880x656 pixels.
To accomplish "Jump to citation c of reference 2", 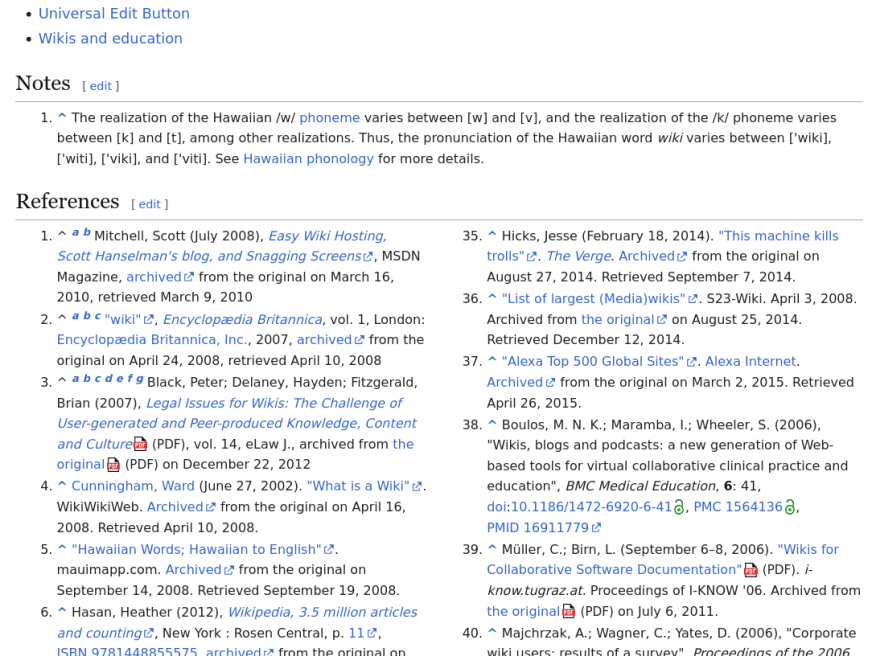I will 98,316.
